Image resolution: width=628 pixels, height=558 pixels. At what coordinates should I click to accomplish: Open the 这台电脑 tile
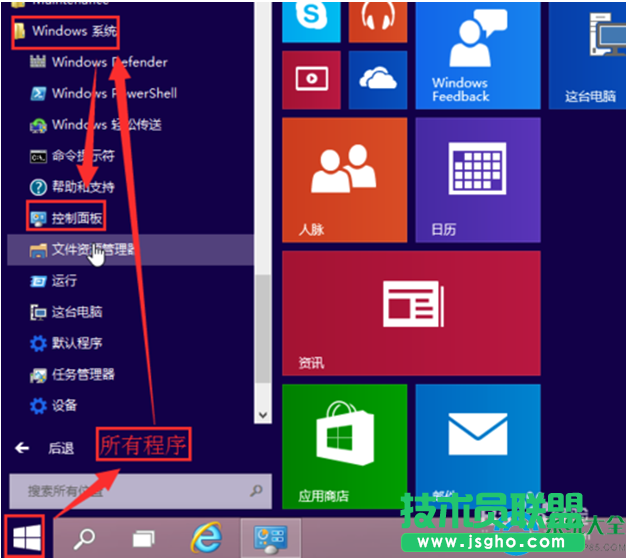tap(587, 55)
